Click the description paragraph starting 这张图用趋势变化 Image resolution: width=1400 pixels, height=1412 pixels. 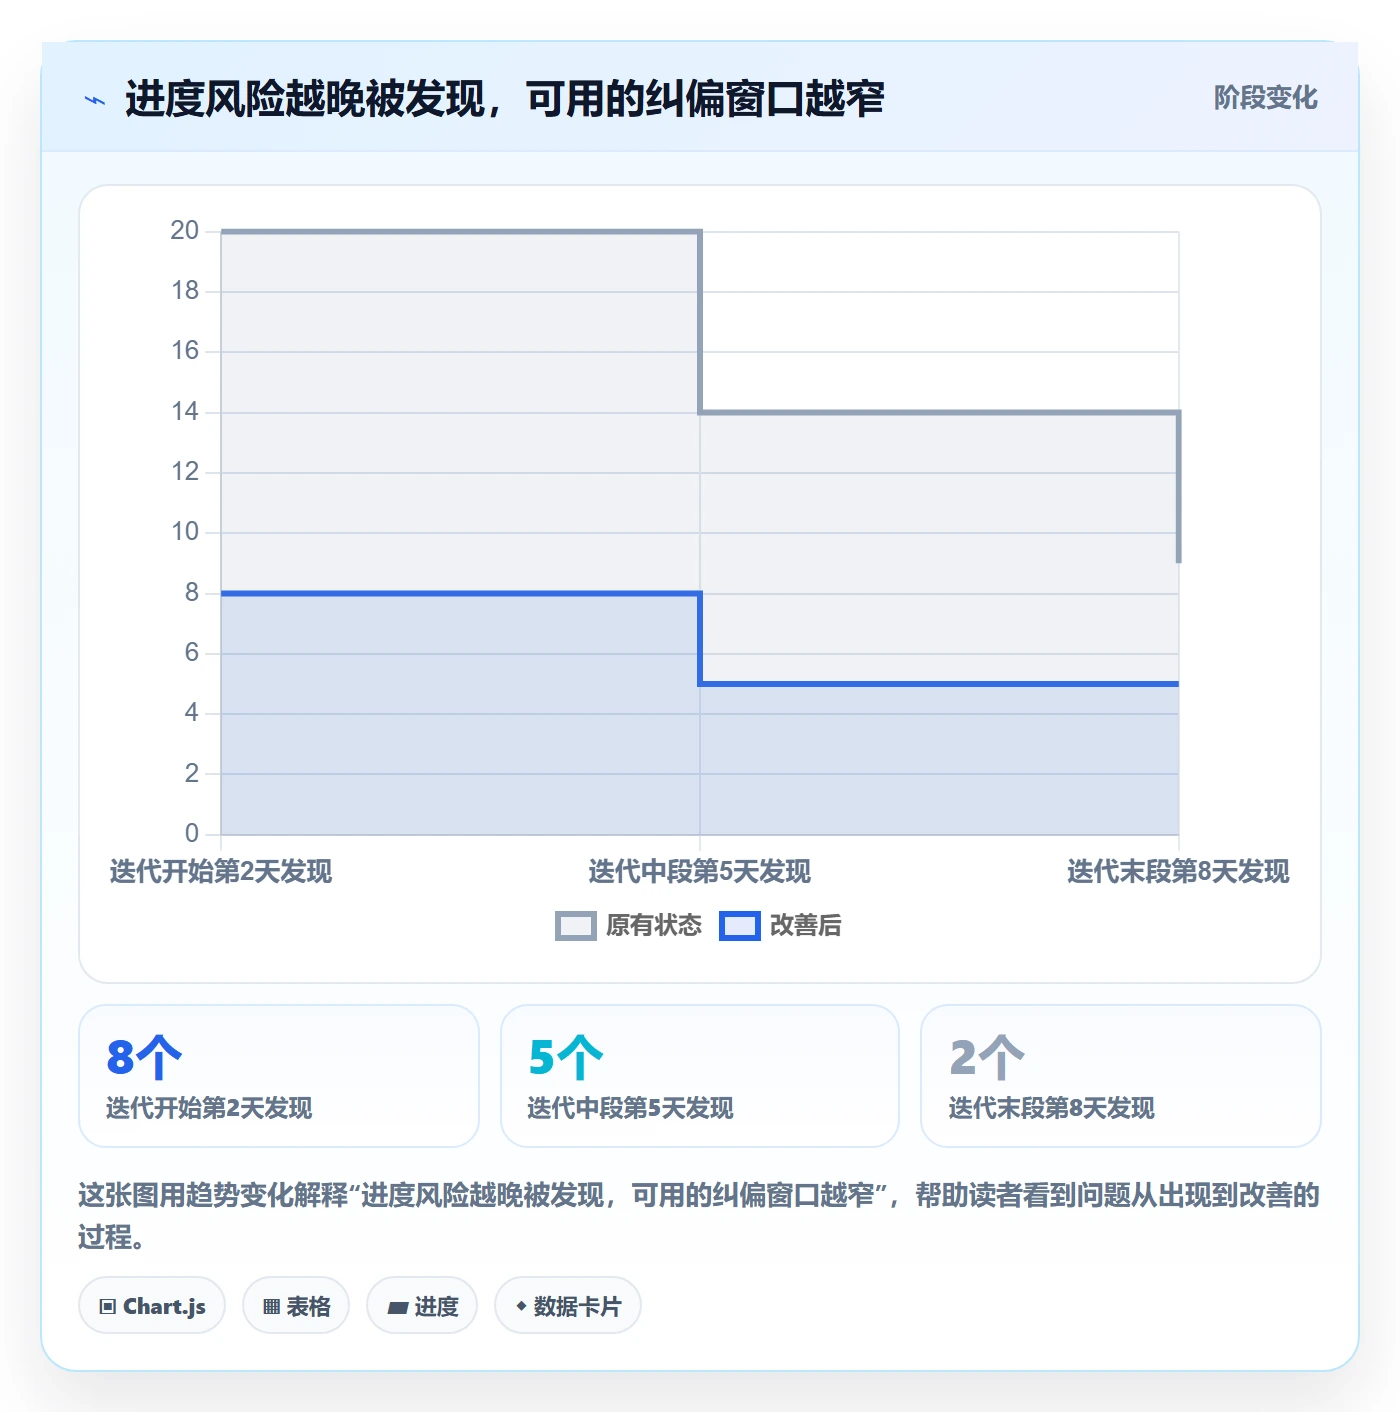(x=699, y=1216)
